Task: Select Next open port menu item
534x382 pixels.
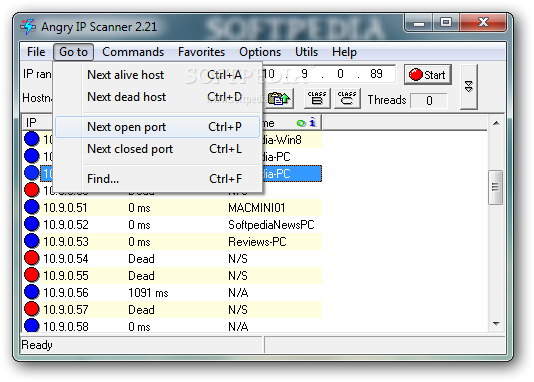Action: click(x=158, y=127)
